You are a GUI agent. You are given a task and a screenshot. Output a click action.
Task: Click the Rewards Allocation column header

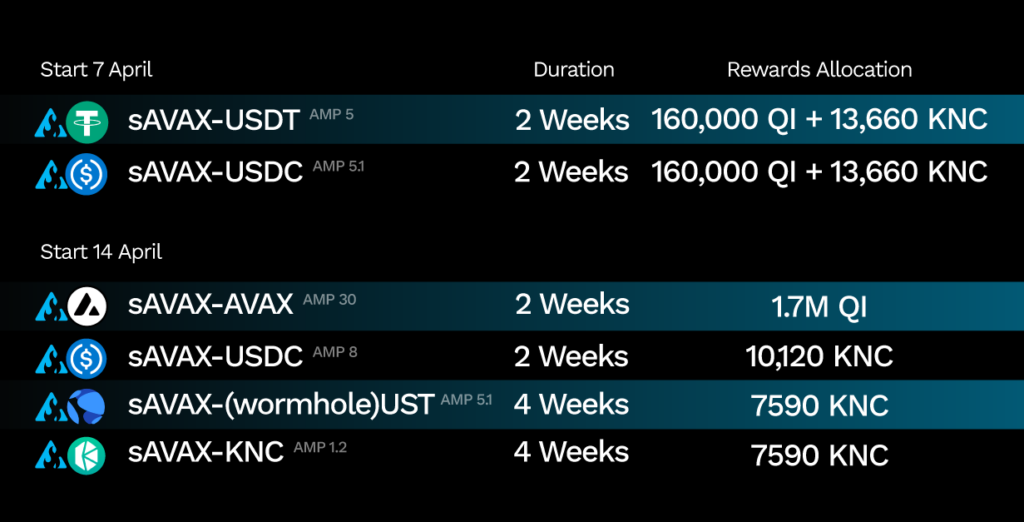pos(820,70)
